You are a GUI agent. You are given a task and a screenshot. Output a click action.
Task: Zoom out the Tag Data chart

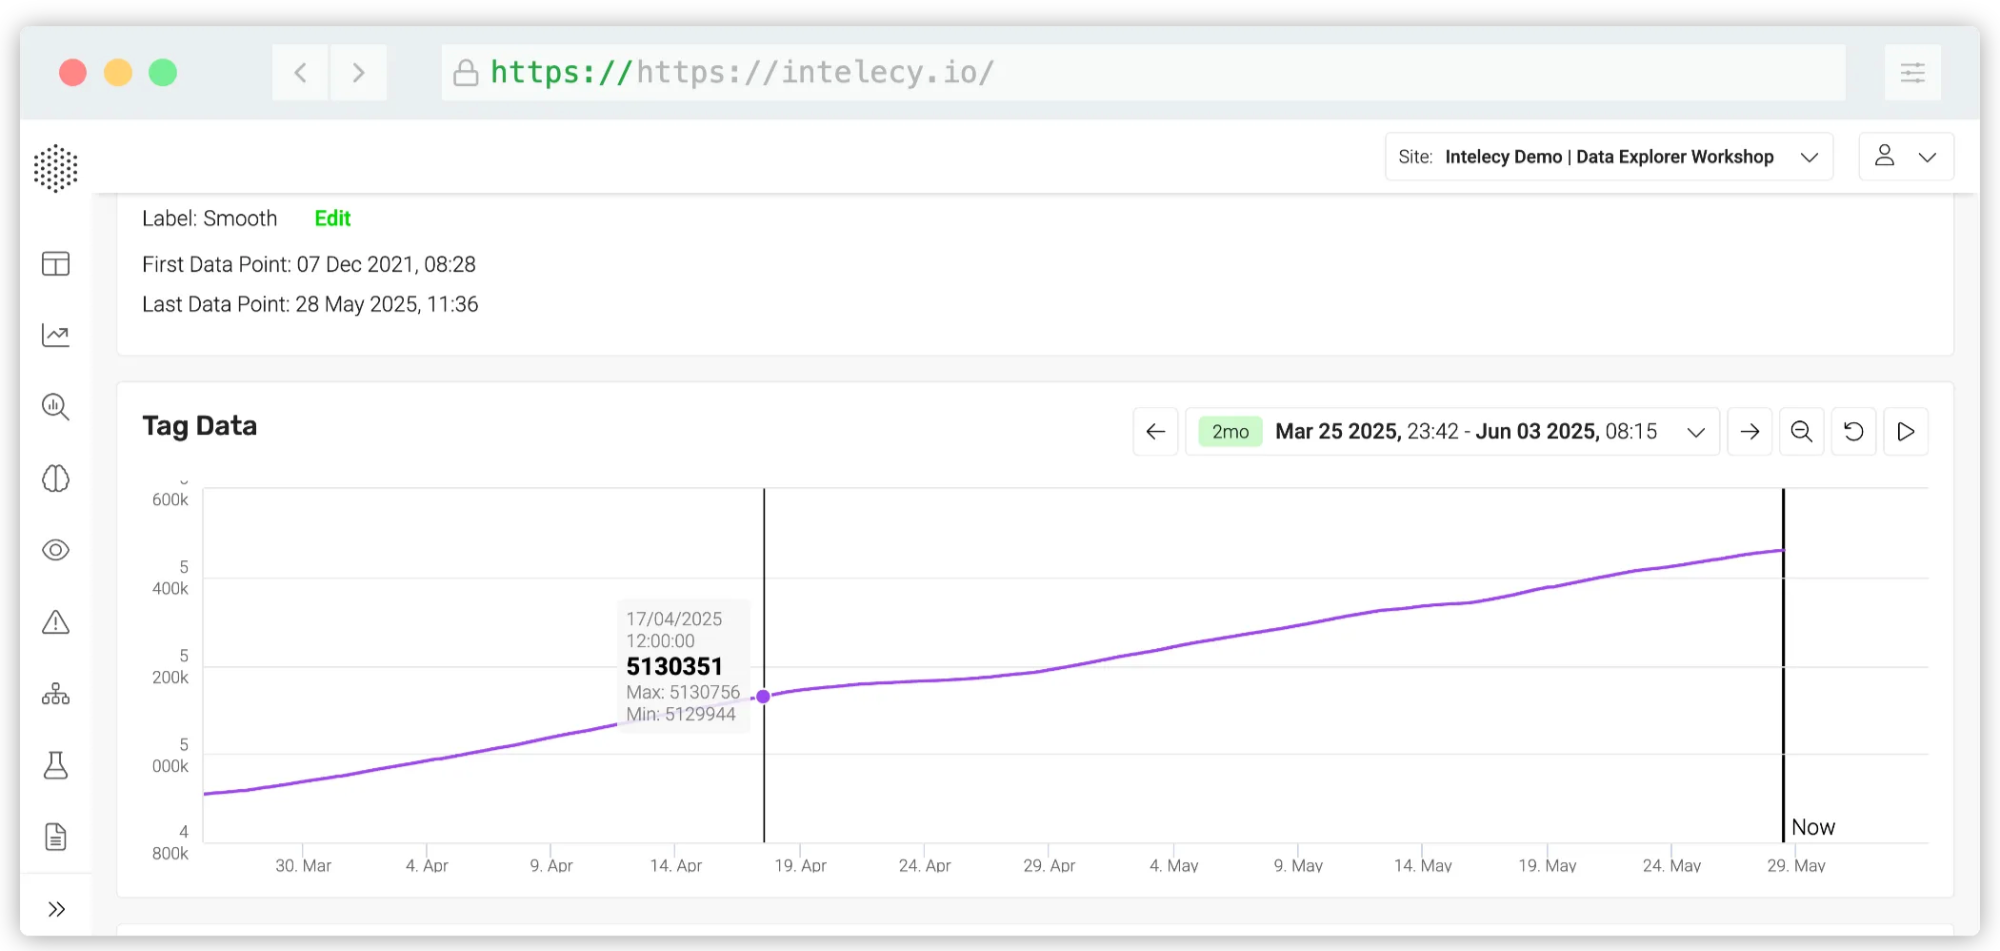click(x=1801, y=432)
